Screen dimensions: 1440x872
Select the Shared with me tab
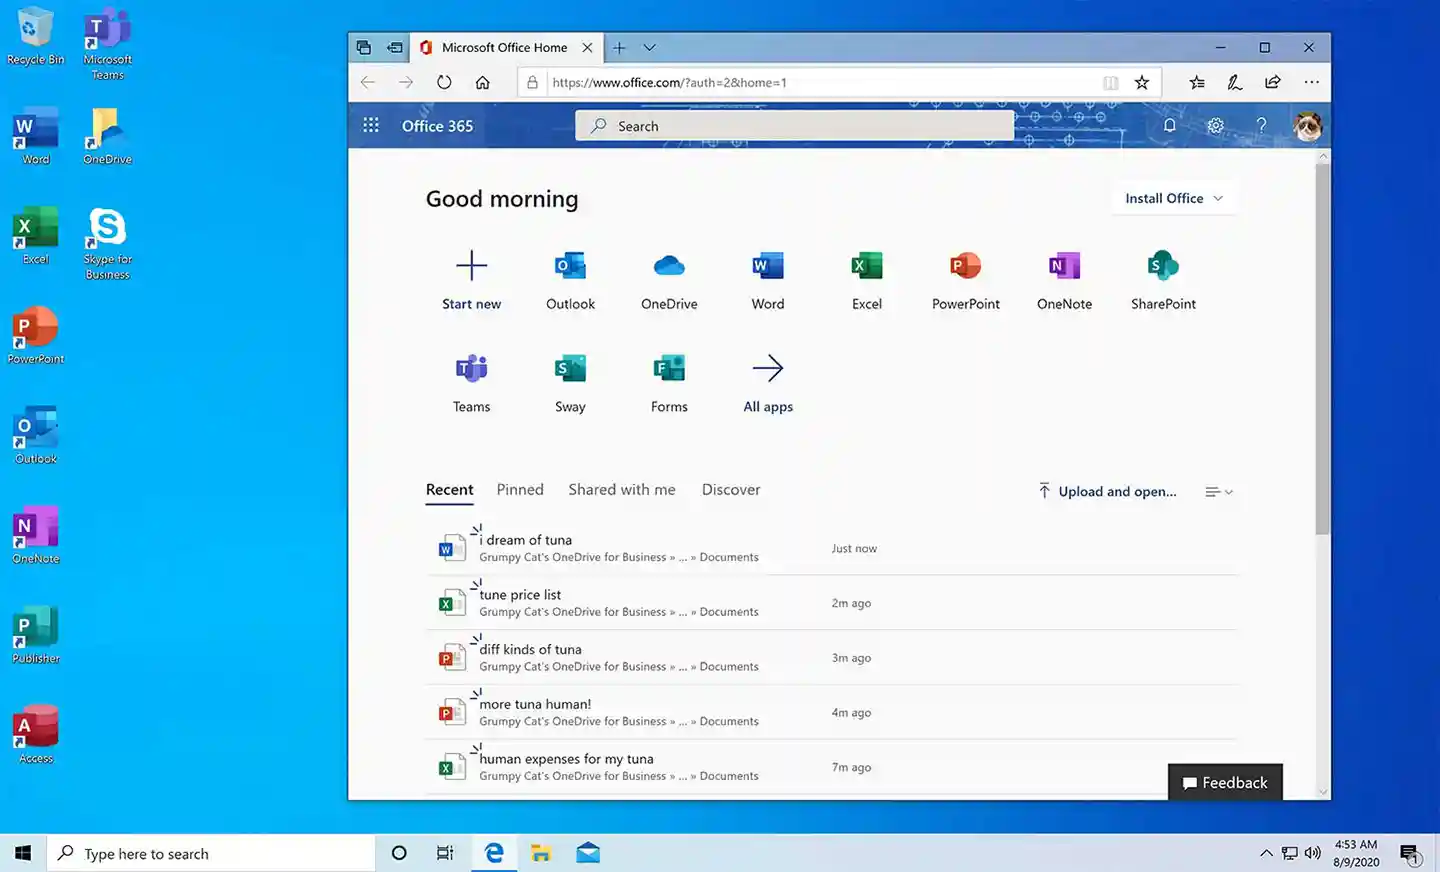point(622,490)
